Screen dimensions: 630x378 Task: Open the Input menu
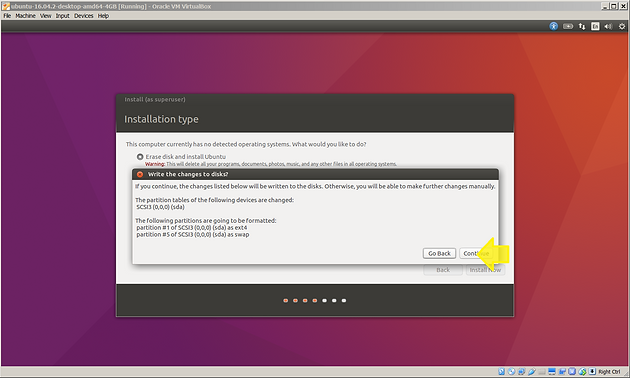(x=62, y=16)
